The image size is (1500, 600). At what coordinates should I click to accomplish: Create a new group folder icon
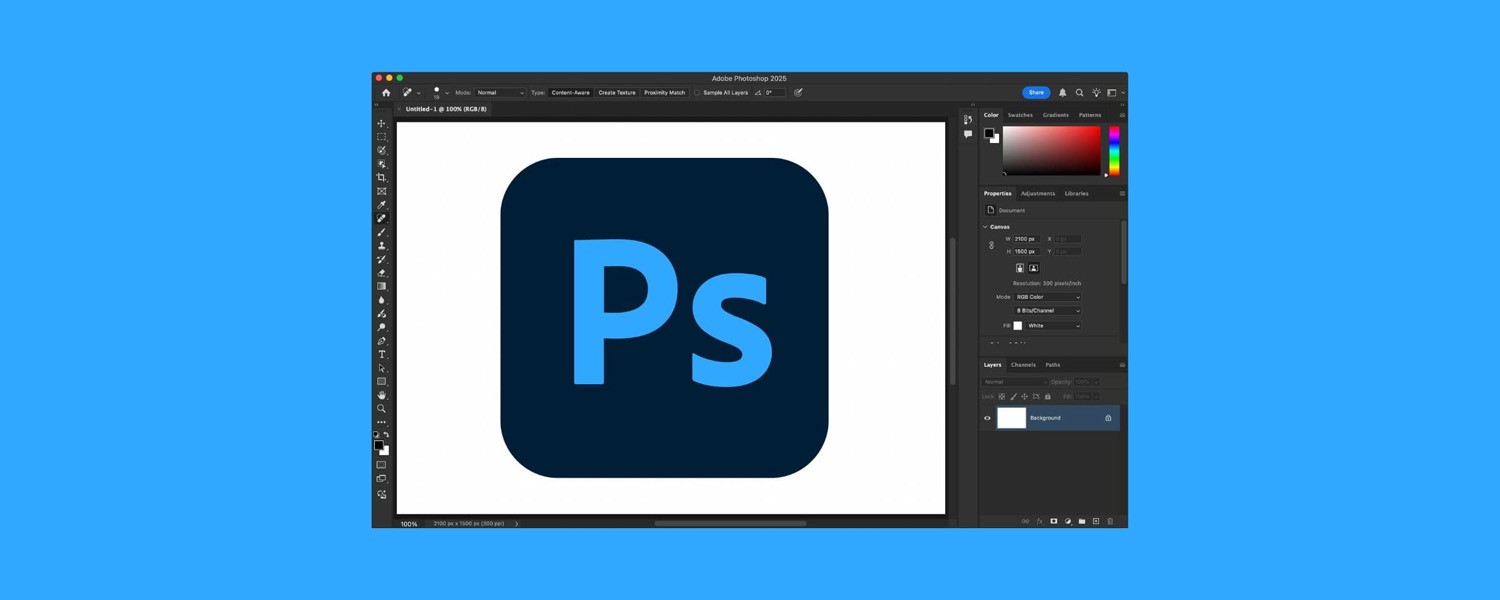1082,521
